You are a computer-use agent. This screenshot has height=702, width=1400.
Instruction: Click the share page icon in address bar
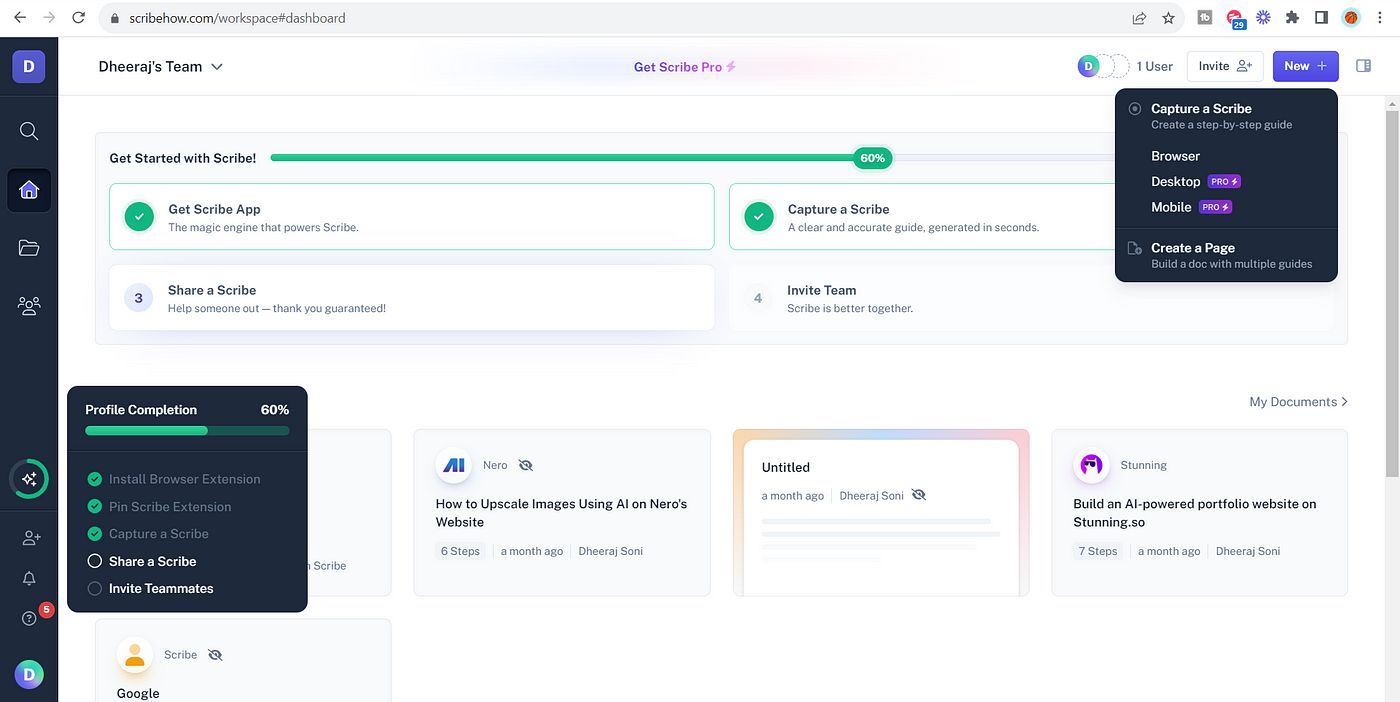coord(1139,18)
